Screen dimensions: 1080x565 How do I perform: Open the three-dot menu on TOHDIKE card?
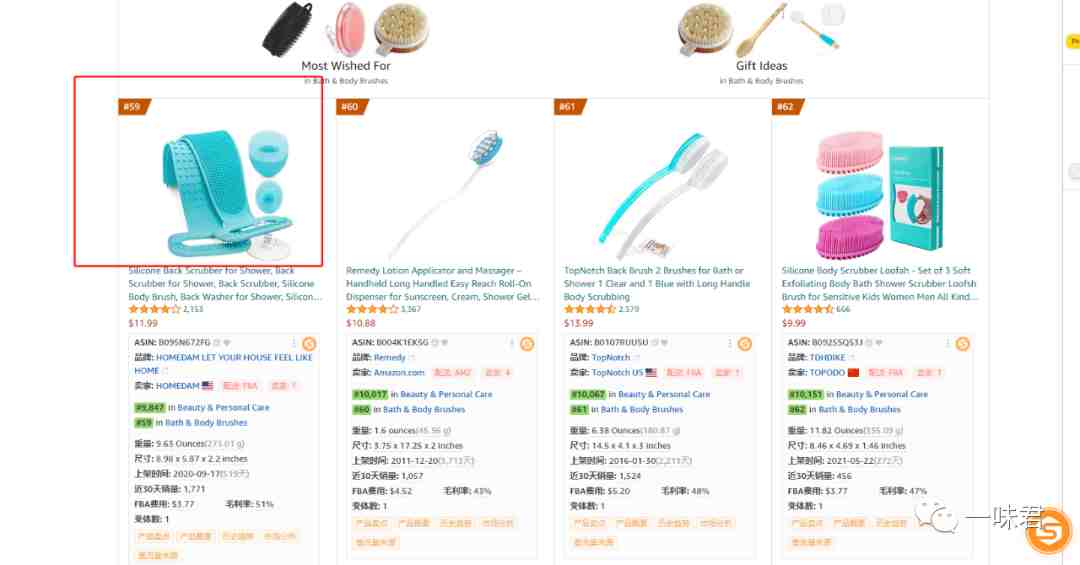[947, 343]
